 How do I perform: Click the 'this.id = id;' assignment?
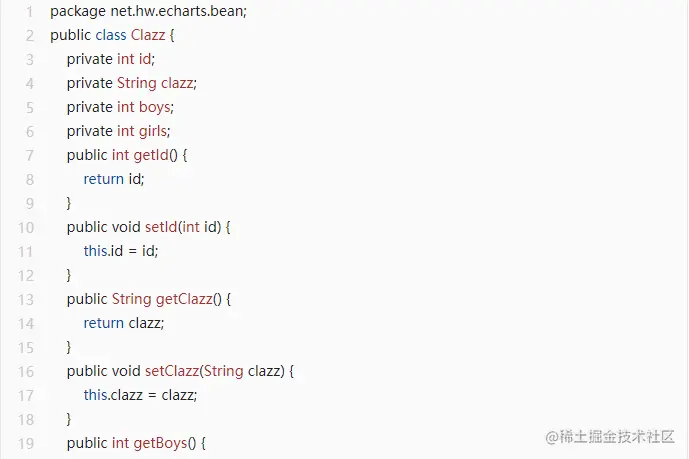point(121,251)
